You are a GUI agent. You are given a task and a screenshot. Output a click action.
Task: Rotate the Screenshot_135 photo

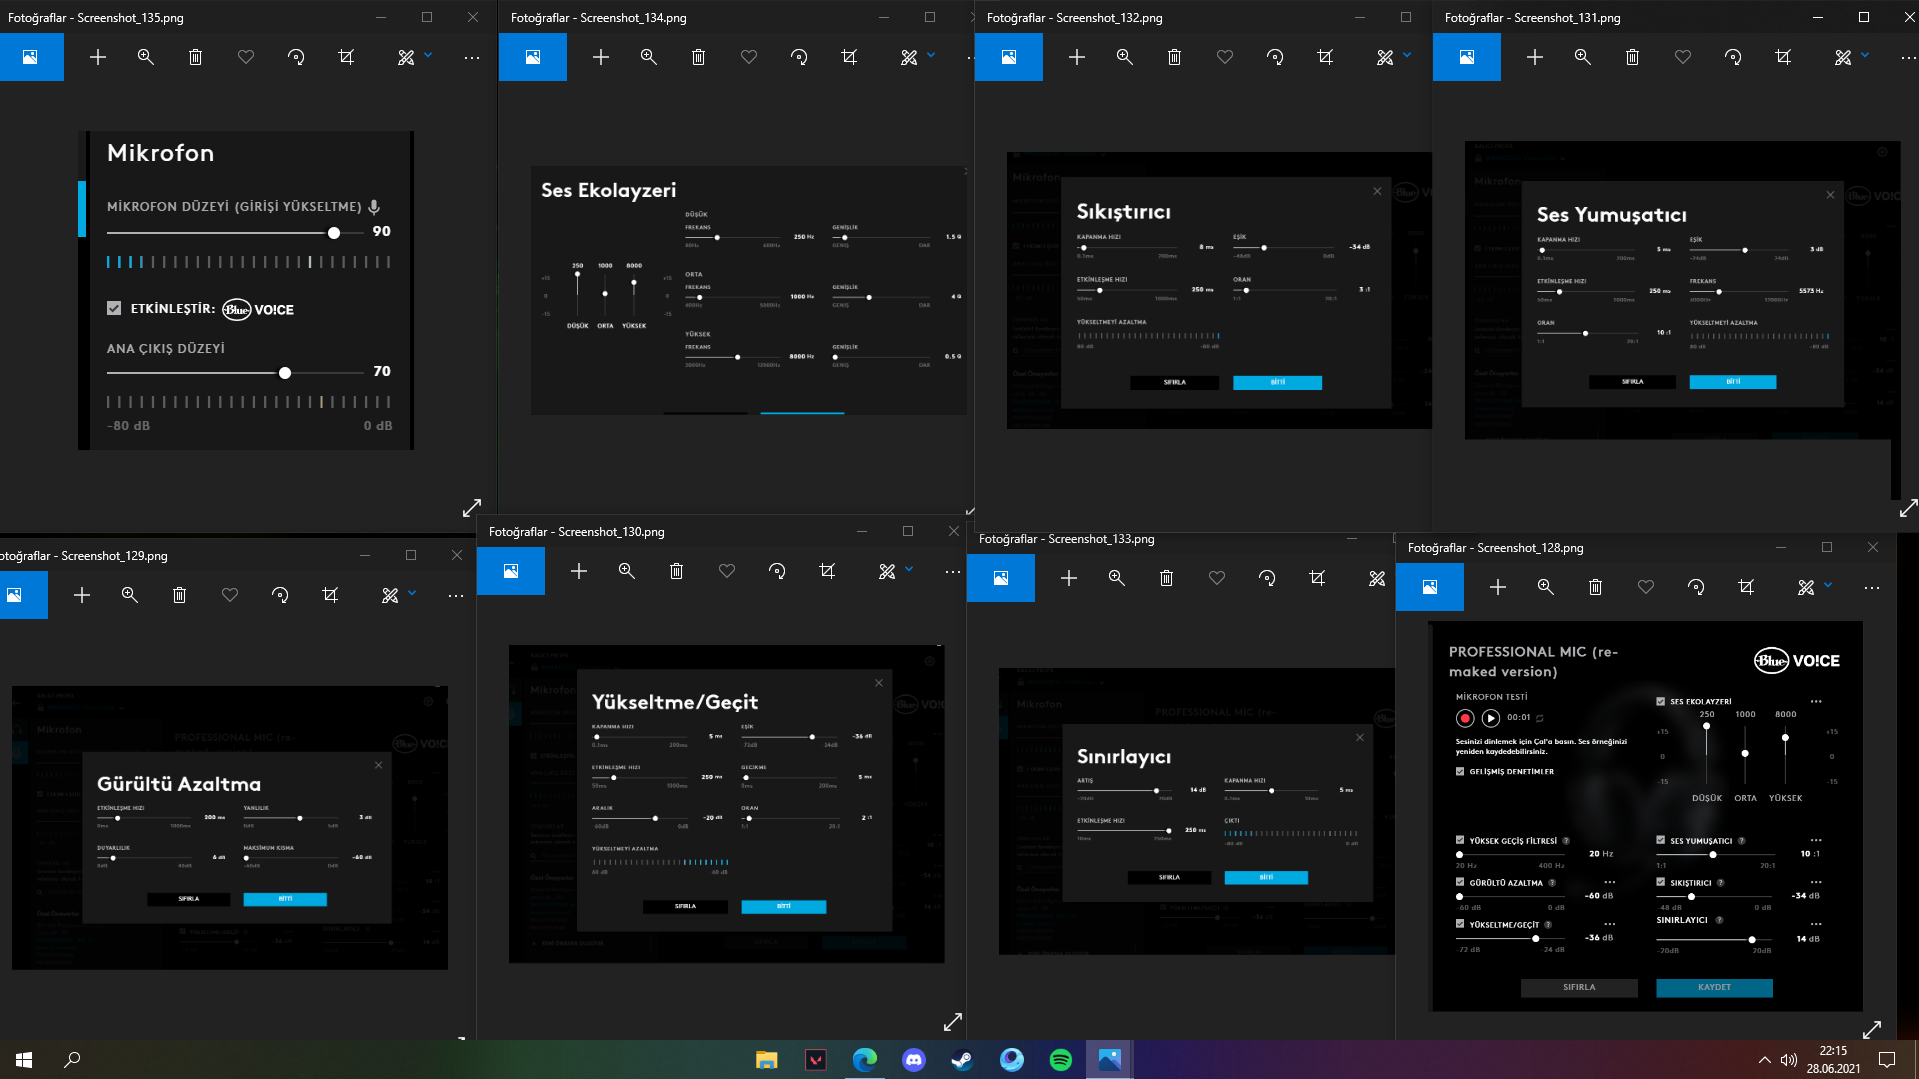(x=296, y=57)
